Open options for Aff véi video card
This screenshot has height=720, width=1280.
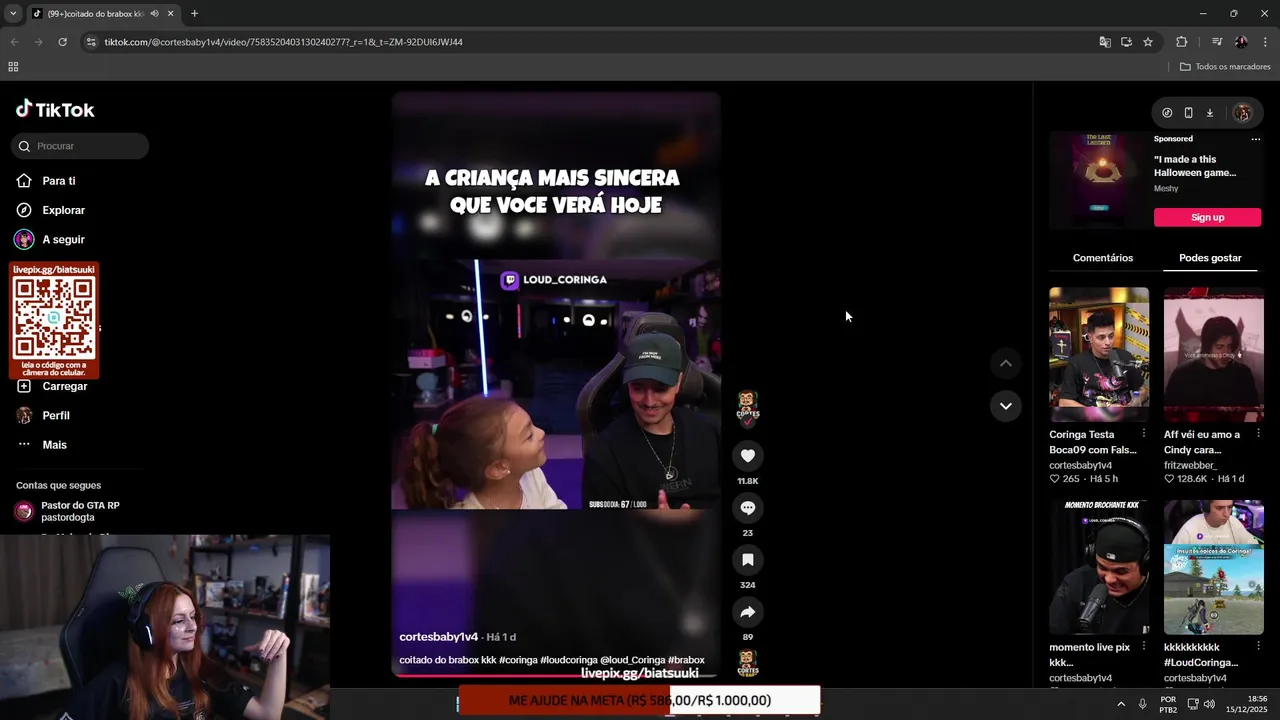point(1258,434)
